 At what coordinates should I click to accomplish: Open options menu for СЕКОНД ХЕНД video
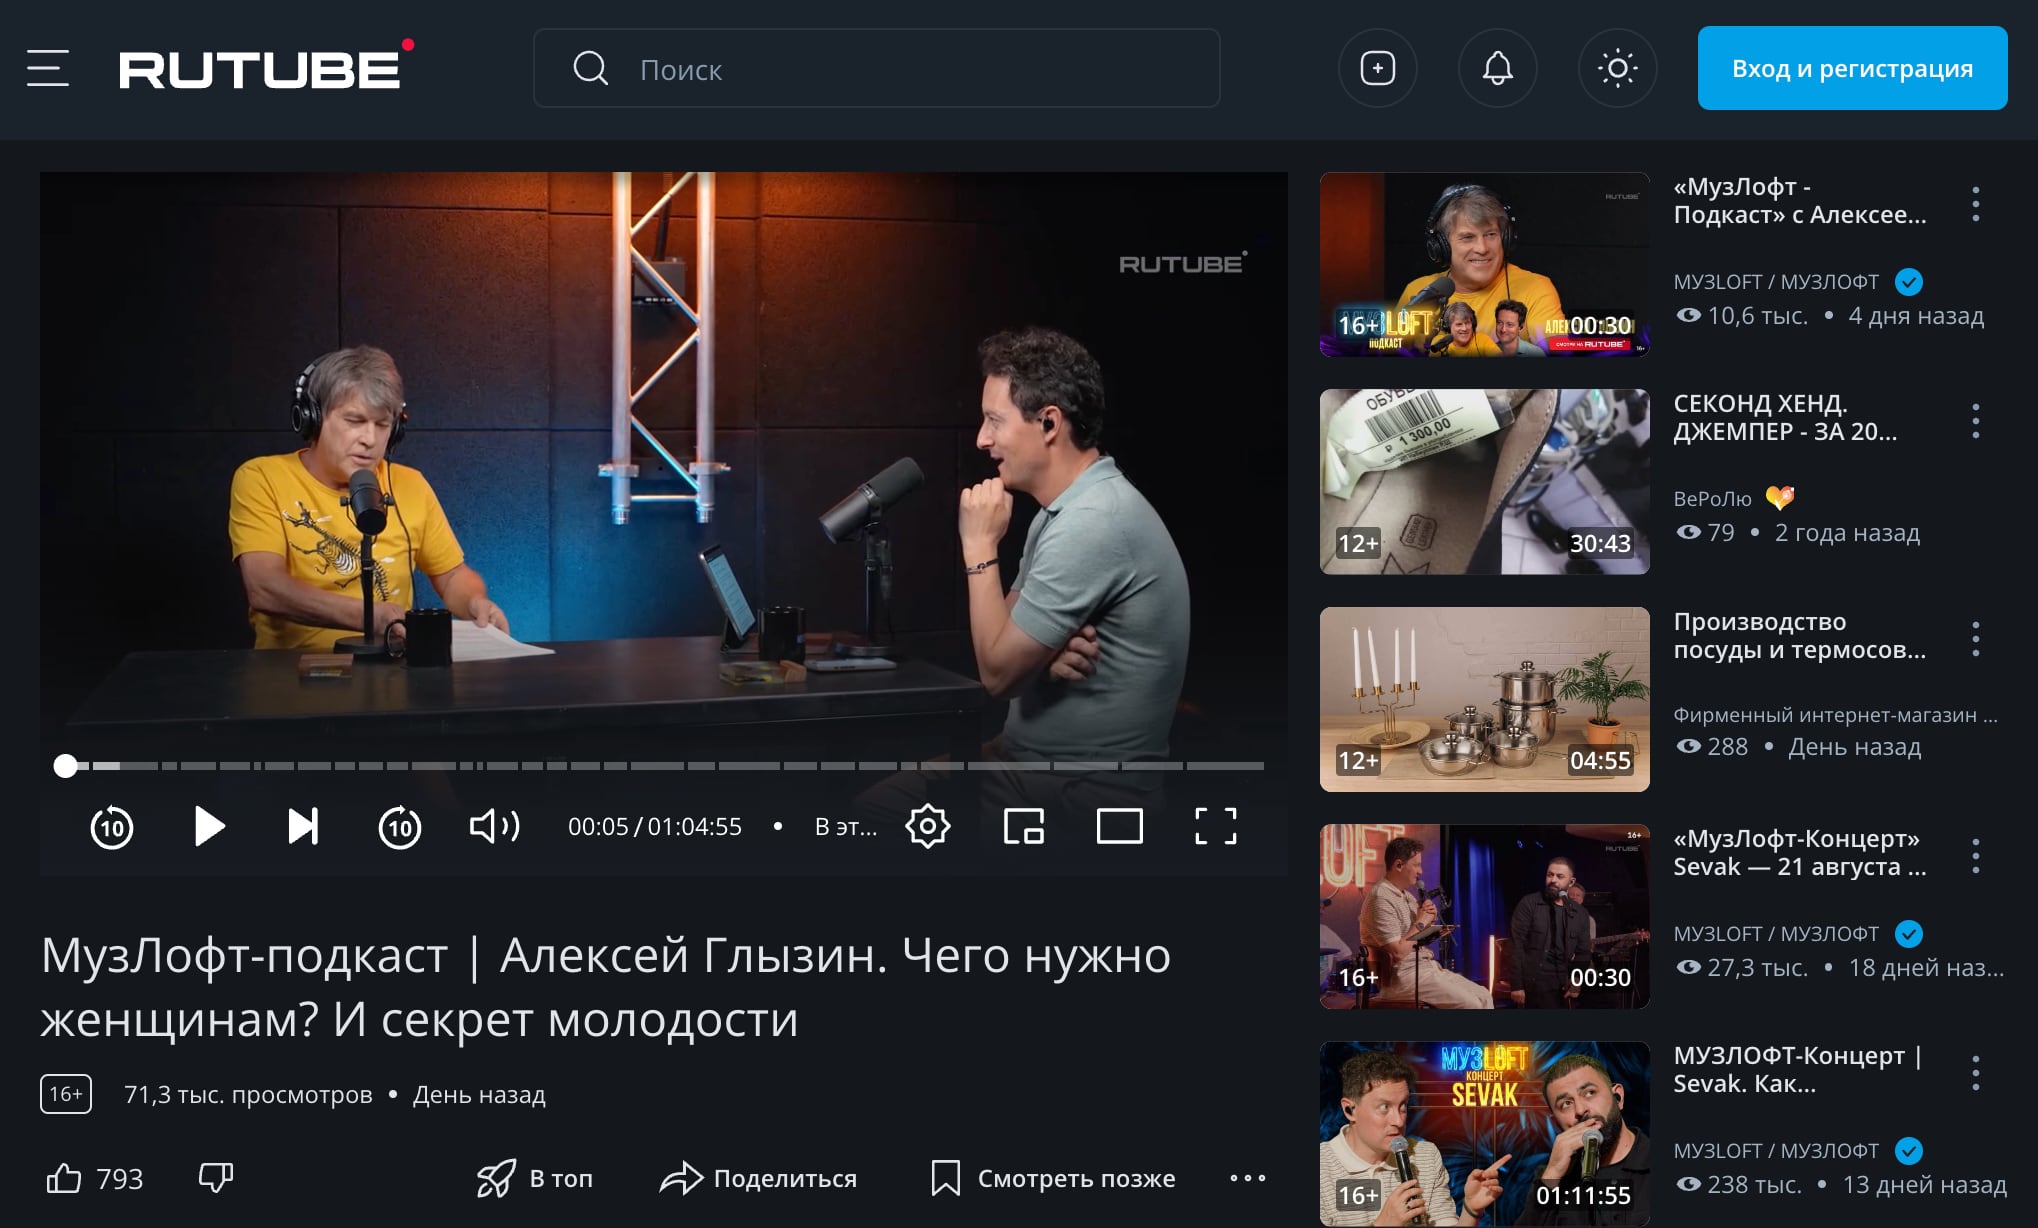pos(1975,421)
